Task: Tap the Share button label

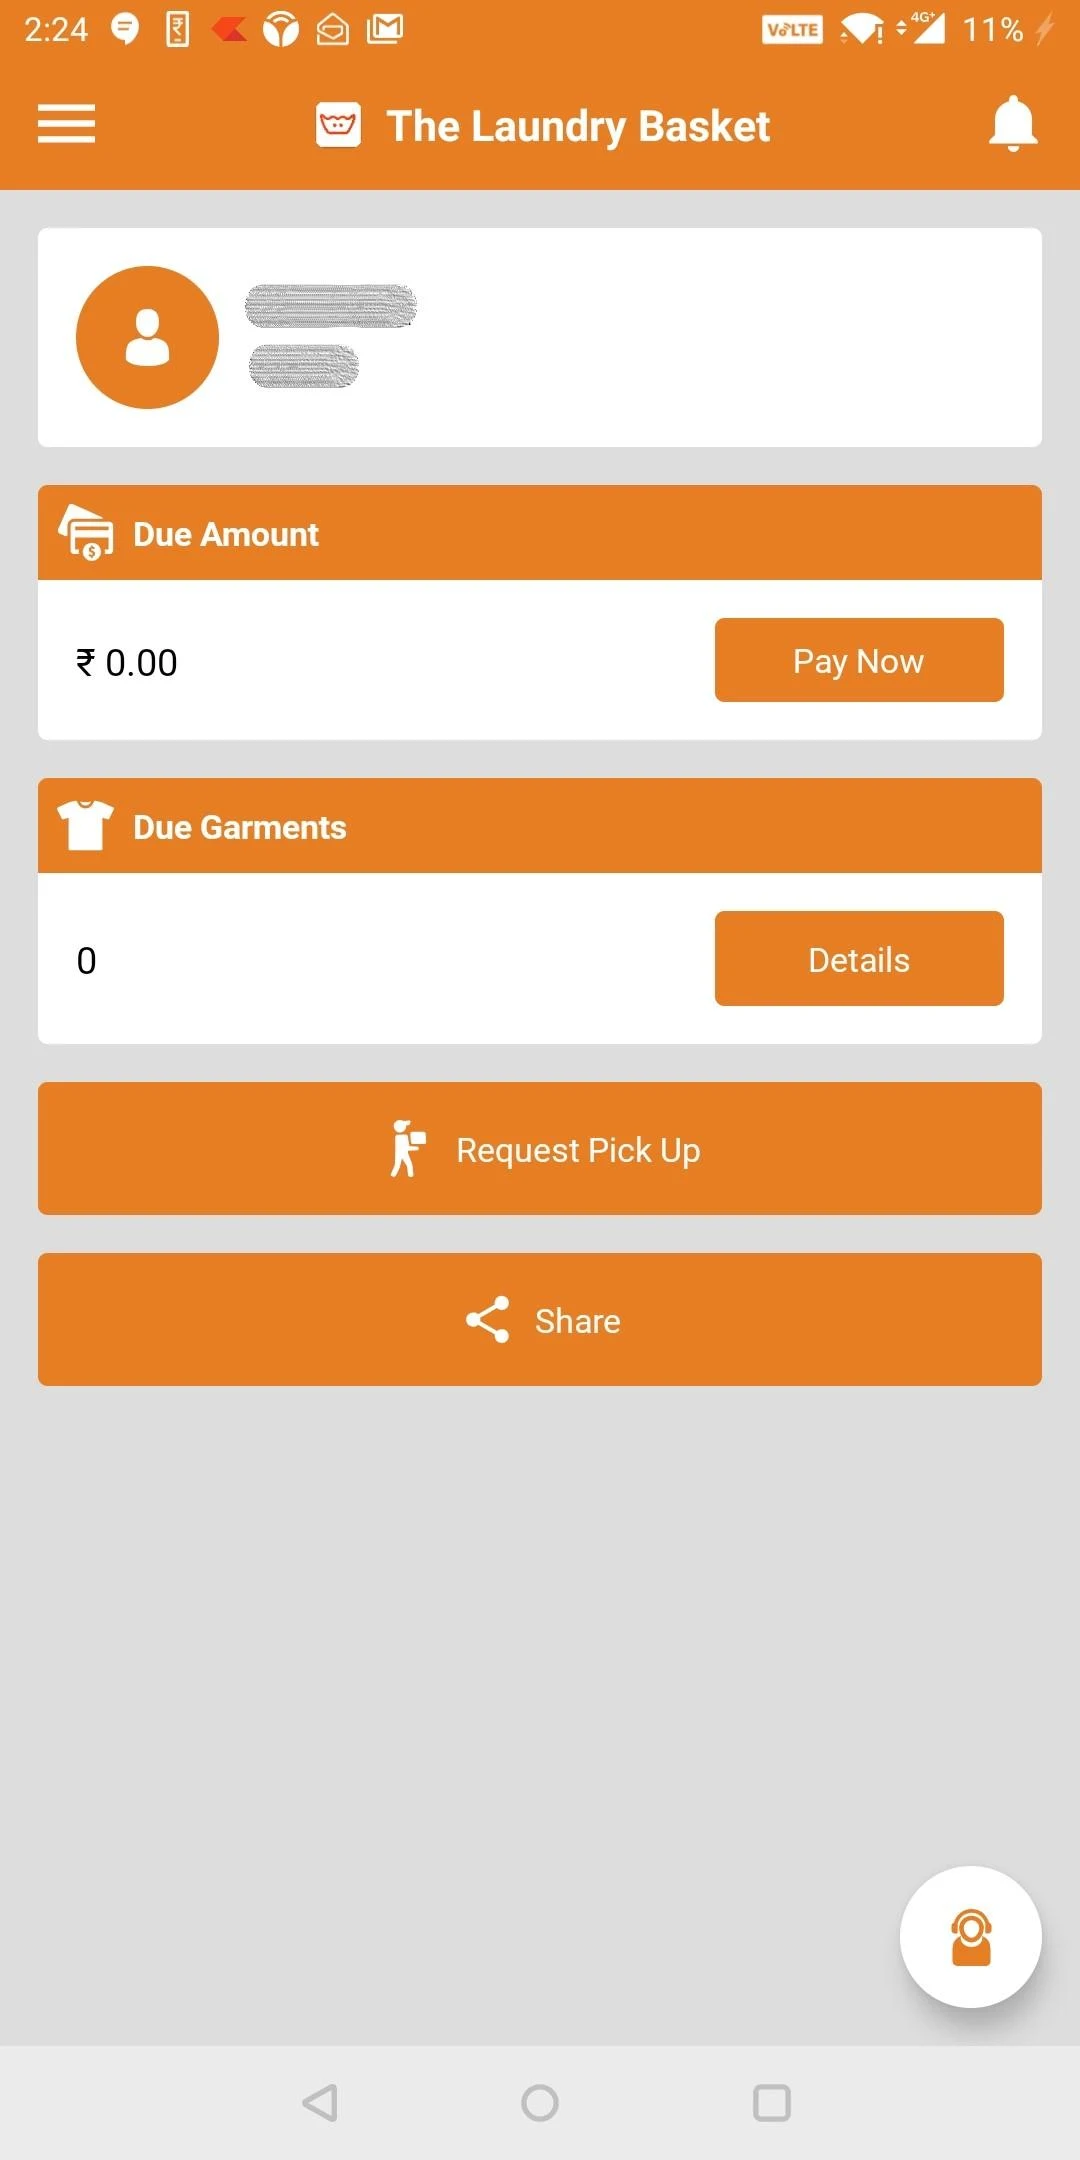Action: coord(578,1321)
